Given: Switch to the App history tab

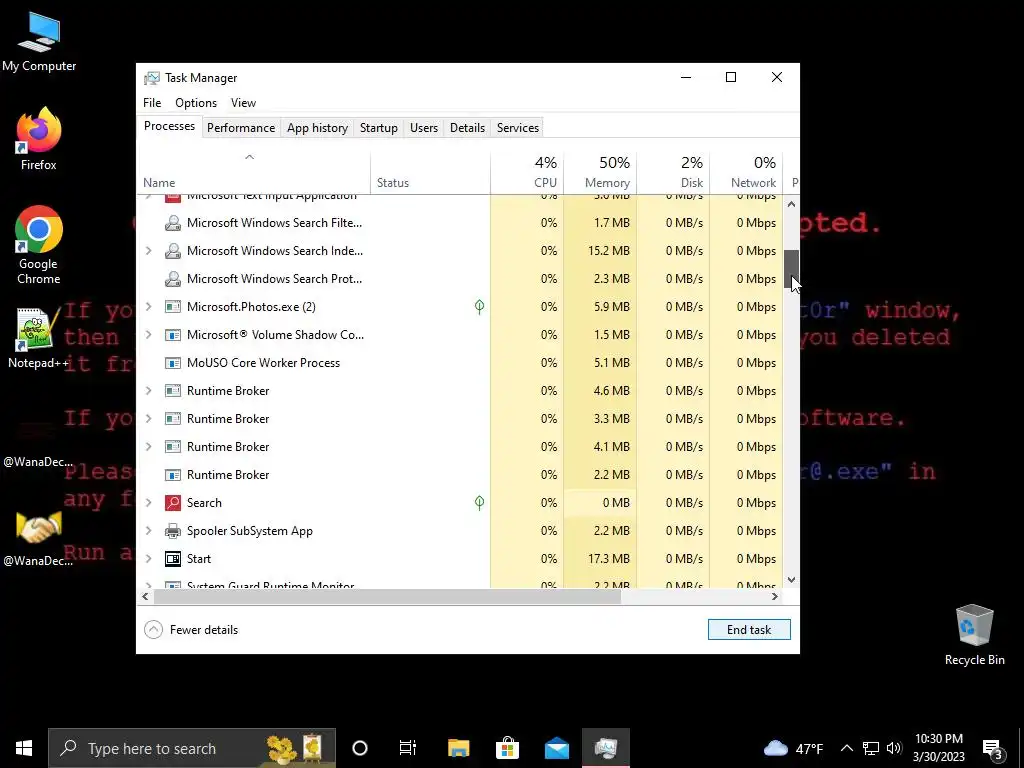Looking at the screenshot, I should click(x=317, y=128).
